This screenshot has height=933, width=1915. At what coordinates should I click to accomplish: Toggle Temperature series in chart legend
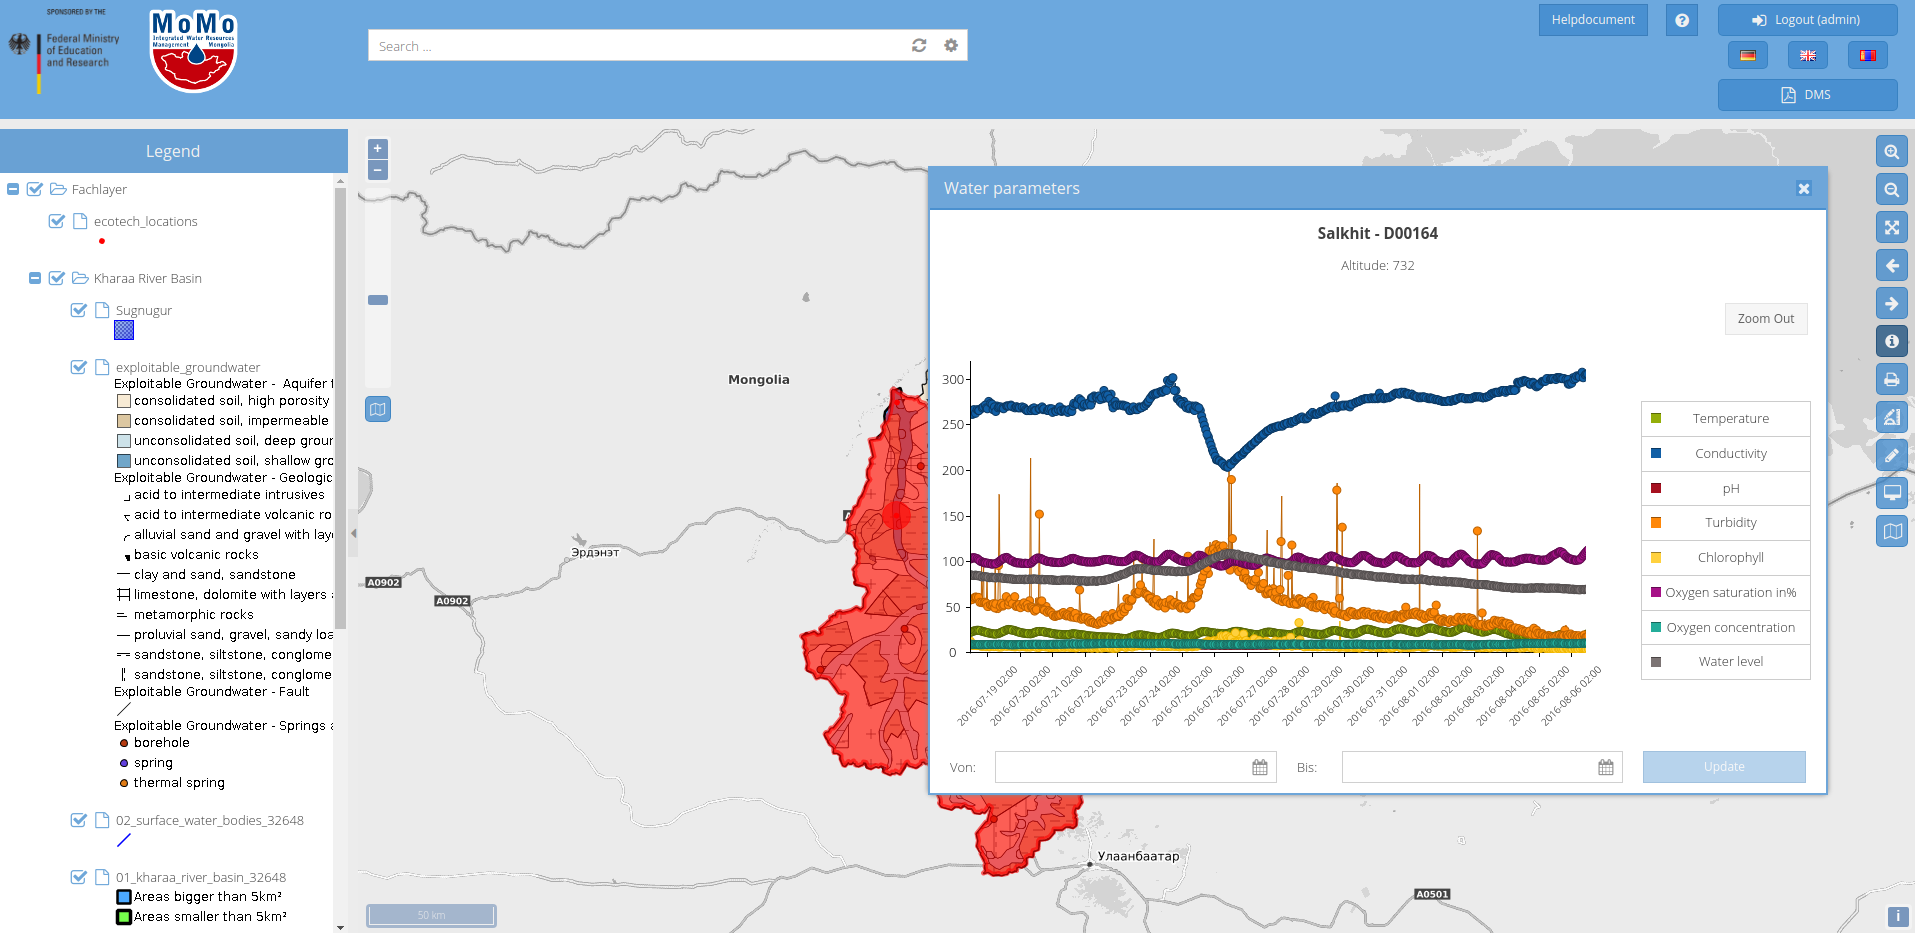pos(1726,418)
